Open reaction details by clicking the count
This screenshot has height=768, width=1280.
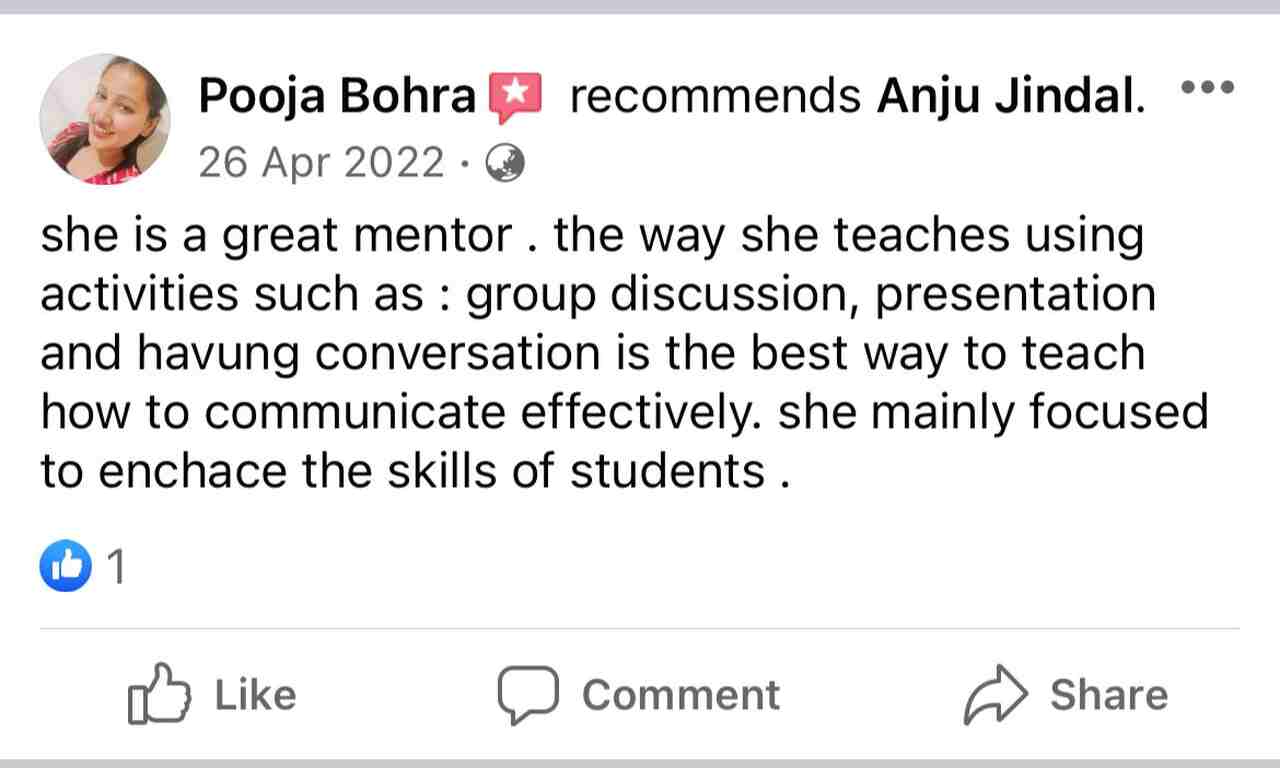coord(117,566)
